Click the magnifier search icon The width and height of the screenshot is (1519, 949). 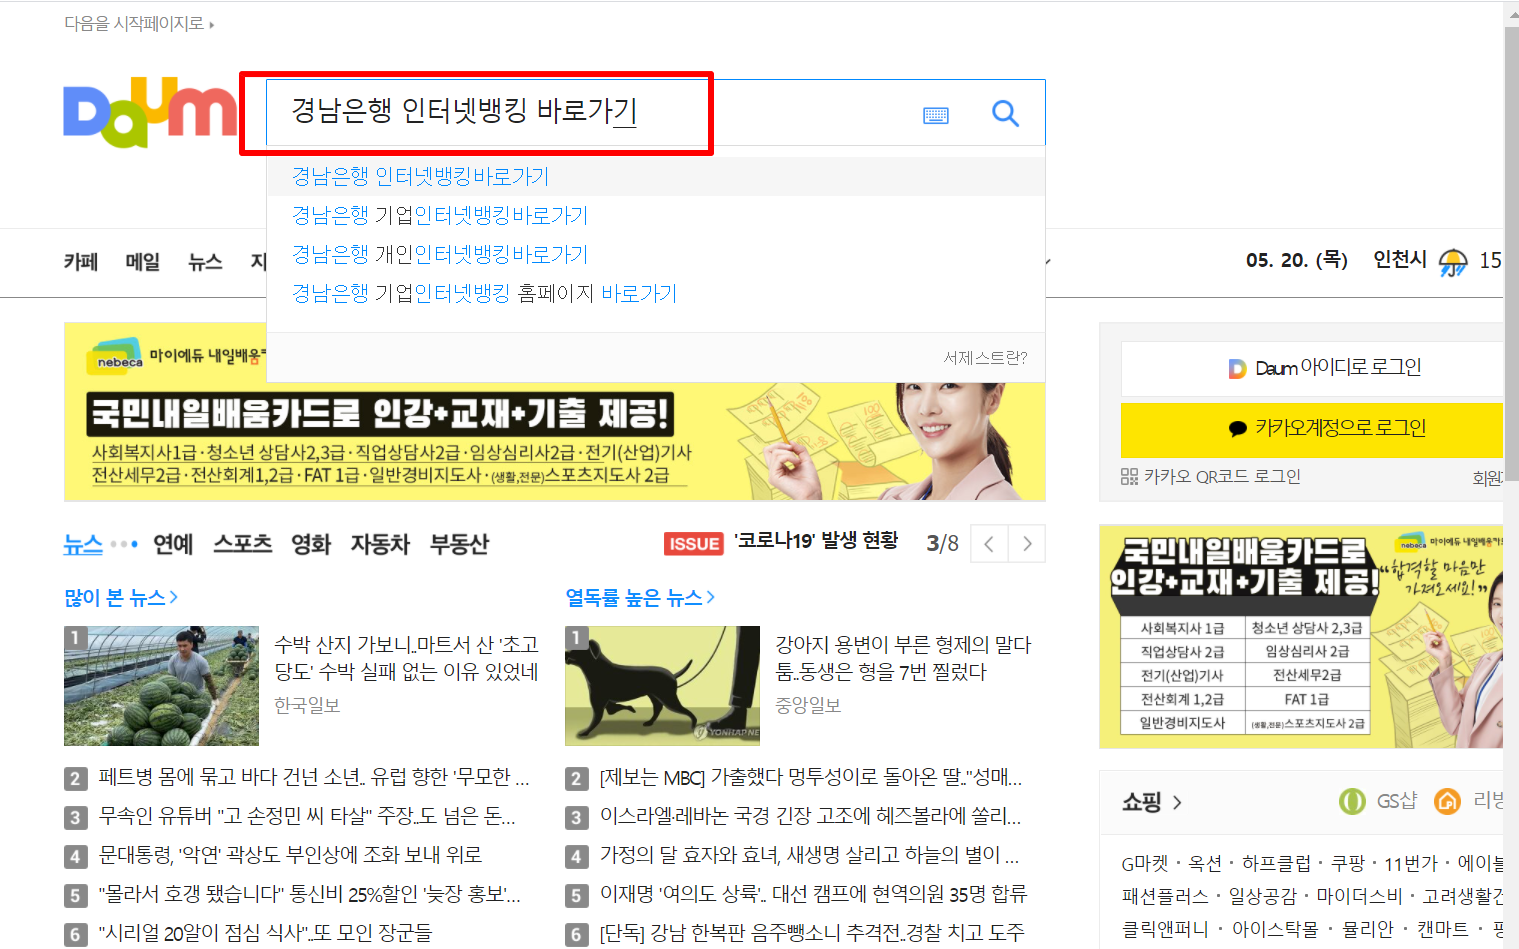(x=1005, y=114)
